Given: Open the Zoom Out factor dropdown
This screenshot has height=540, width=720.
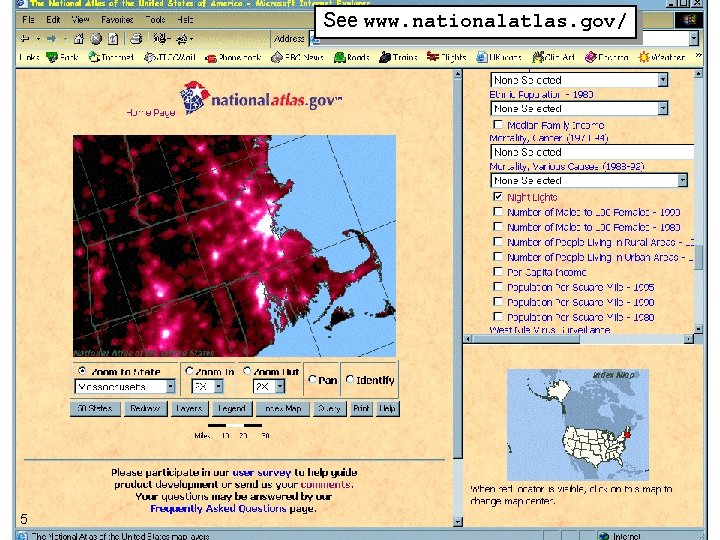Looking at the screenshot, I should pyautogui.click(x=269, y=387).
